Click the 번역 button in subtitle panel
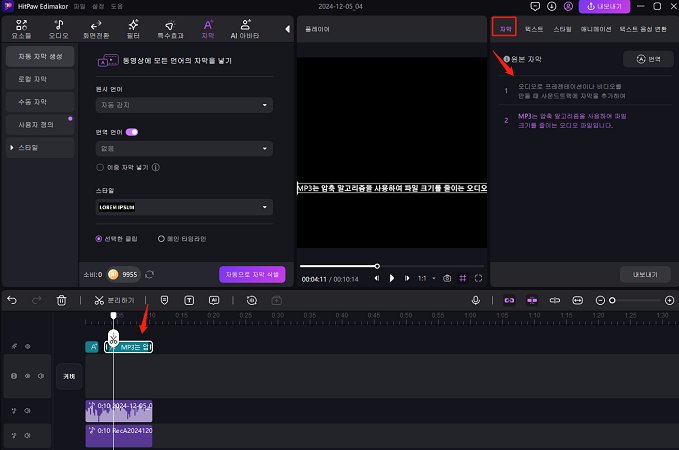This screenshot has width=679, height=450. coord(648,60)
